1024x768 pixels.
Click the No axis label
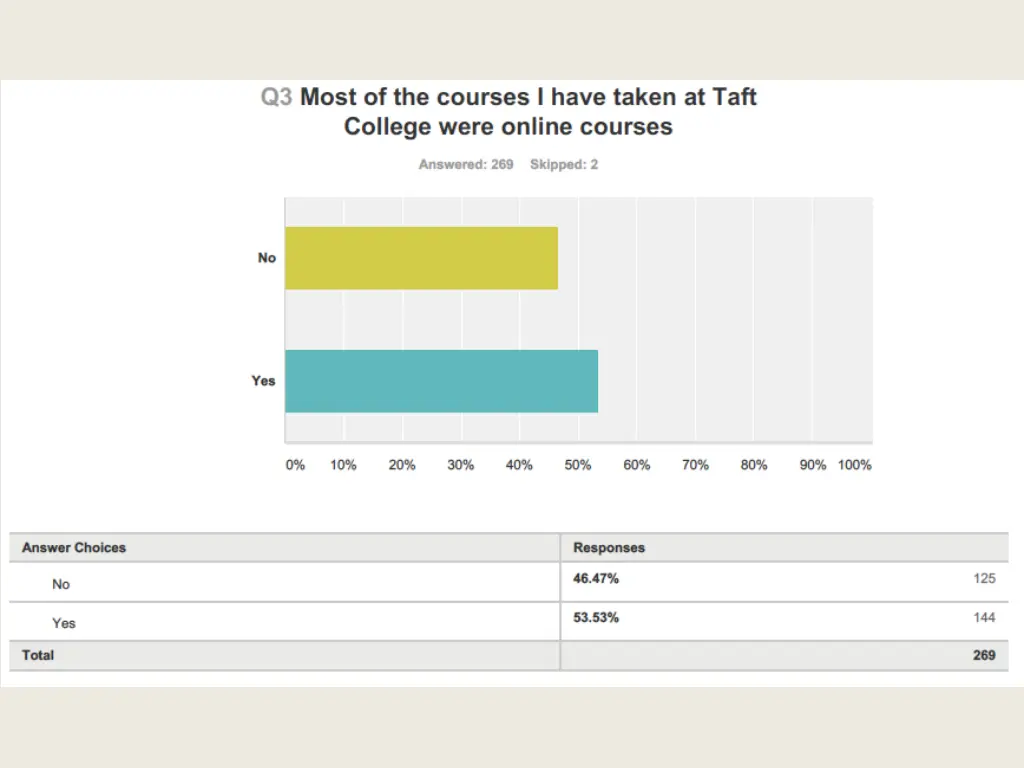[266, 258]
